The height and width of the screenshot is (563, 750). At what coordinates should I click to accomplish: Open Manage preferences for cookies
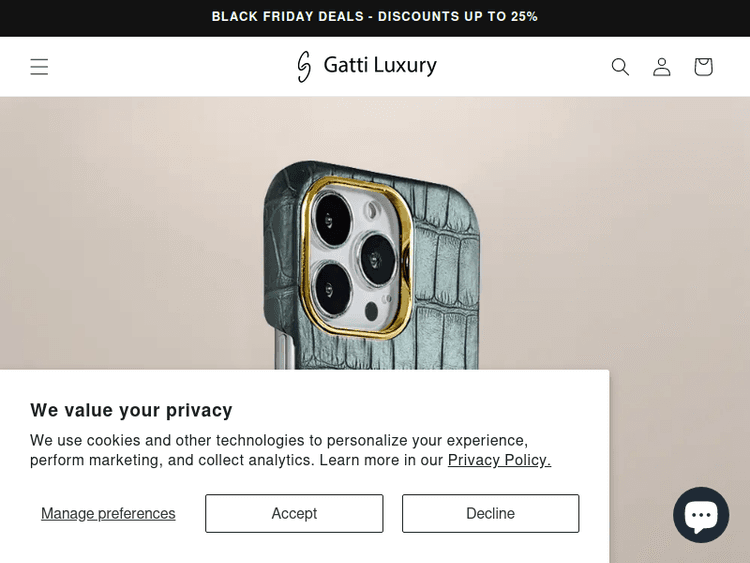coord(108,513)
